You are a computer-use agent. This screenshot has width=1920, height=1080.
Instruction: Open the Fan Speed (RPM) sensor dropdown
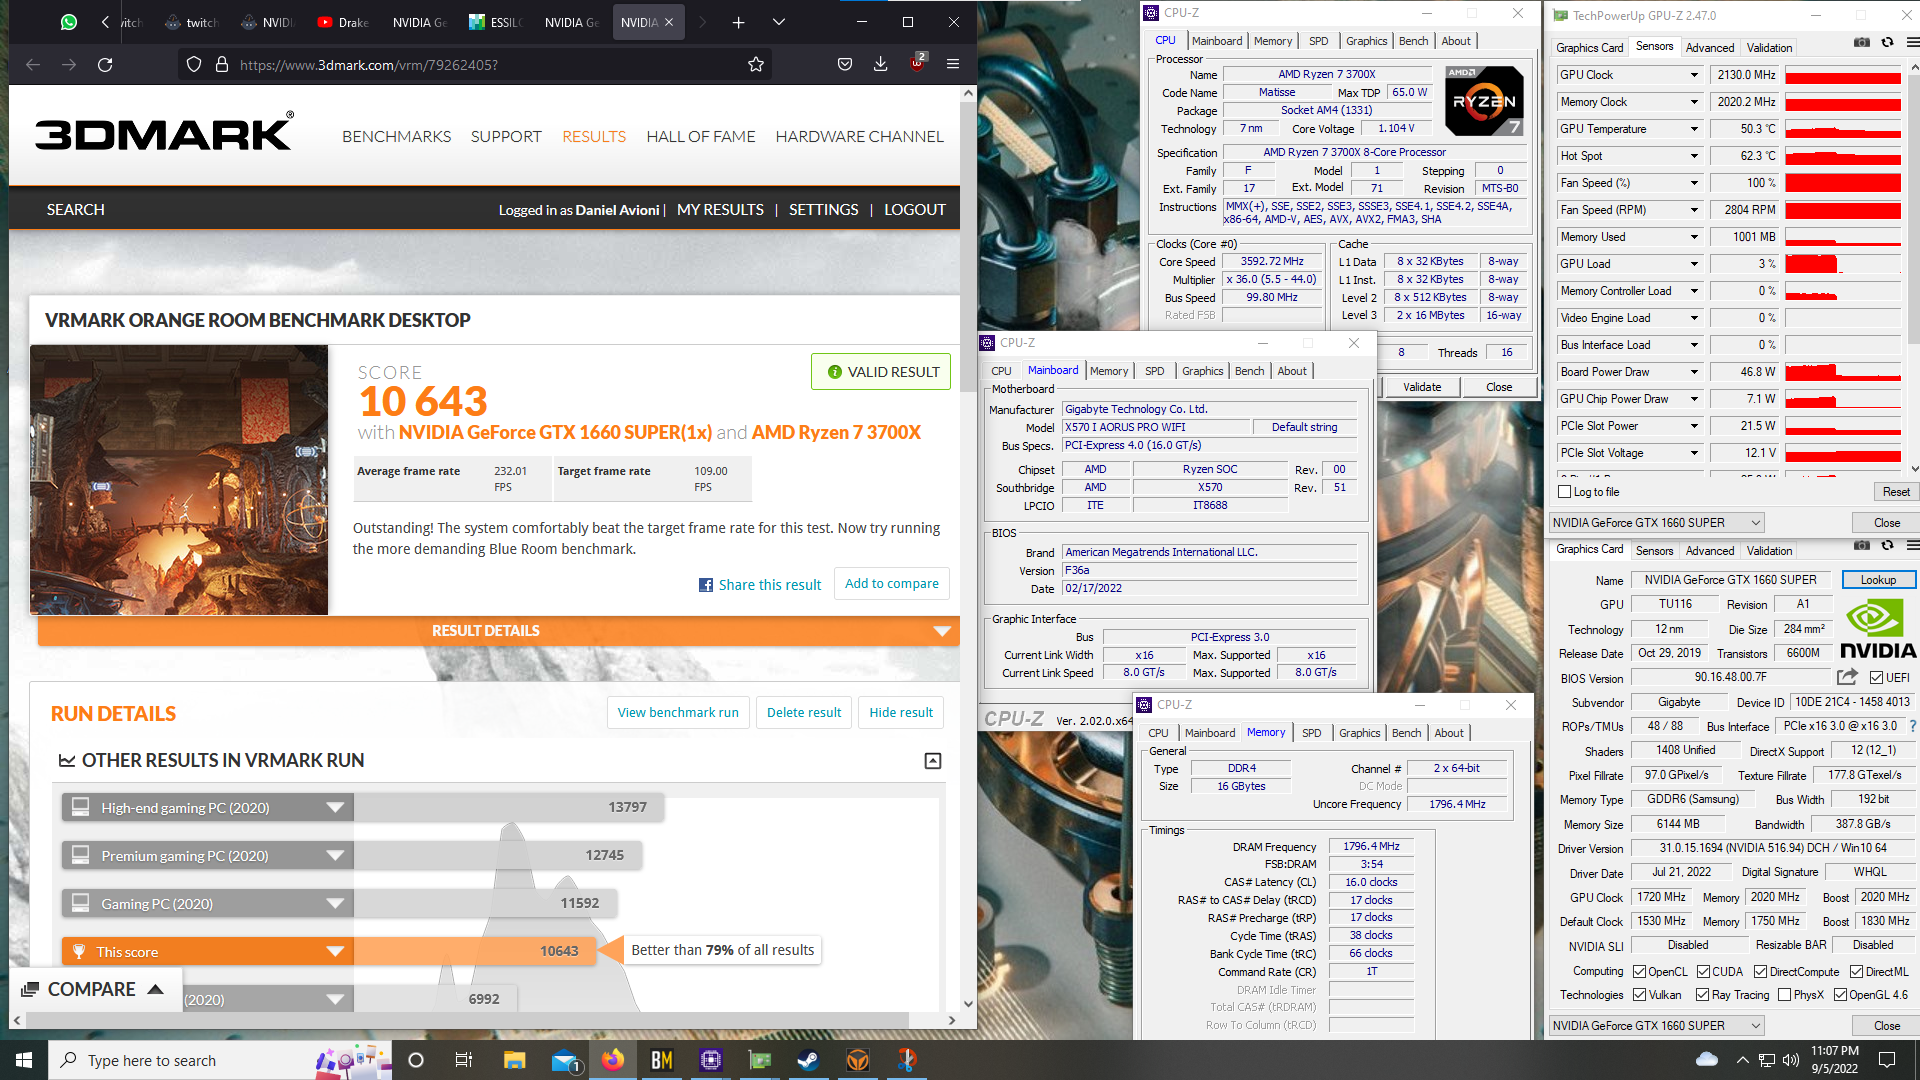pos(1694,210)
